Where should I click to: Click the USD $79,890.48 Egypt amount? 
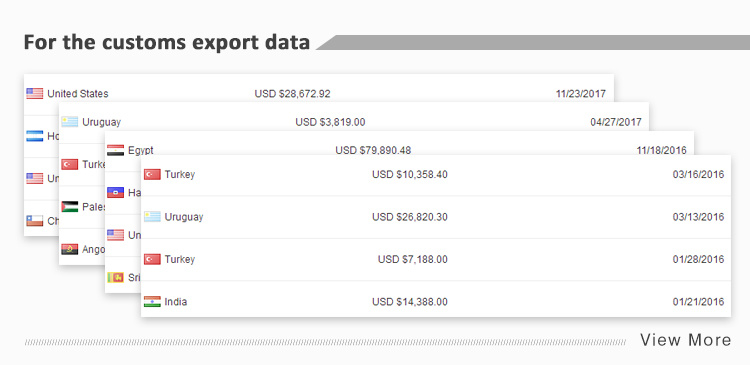click(373, 150)
